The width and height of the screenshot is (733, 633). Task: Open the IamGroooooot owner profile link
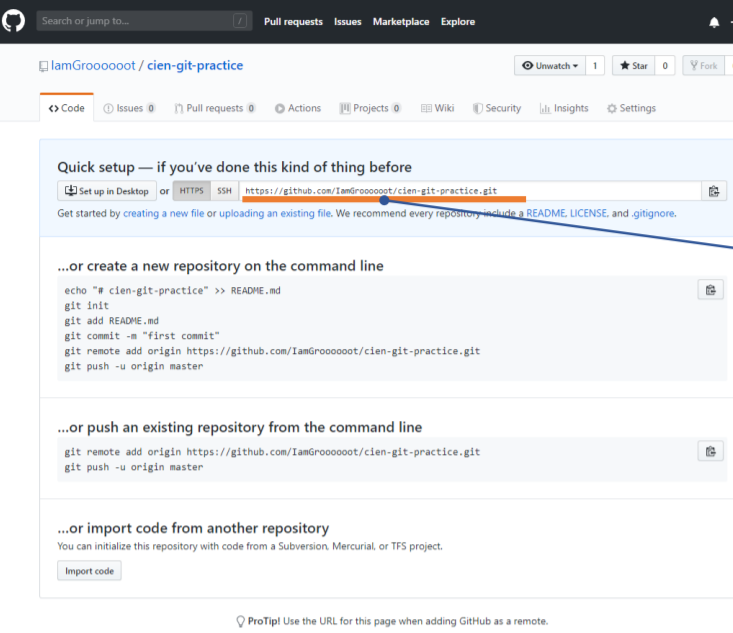coord(93,65)
